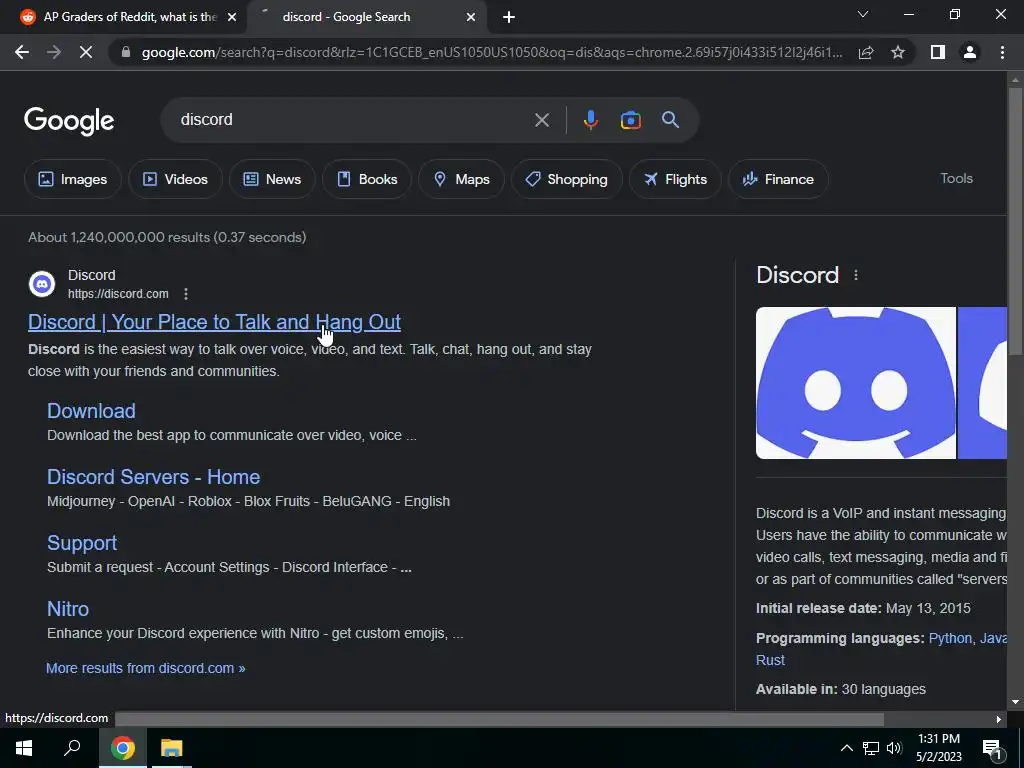Bookmark this page with the star icon
Image resolution: width=1024 pixels, height=768 pixels.
tap(898, 52)
